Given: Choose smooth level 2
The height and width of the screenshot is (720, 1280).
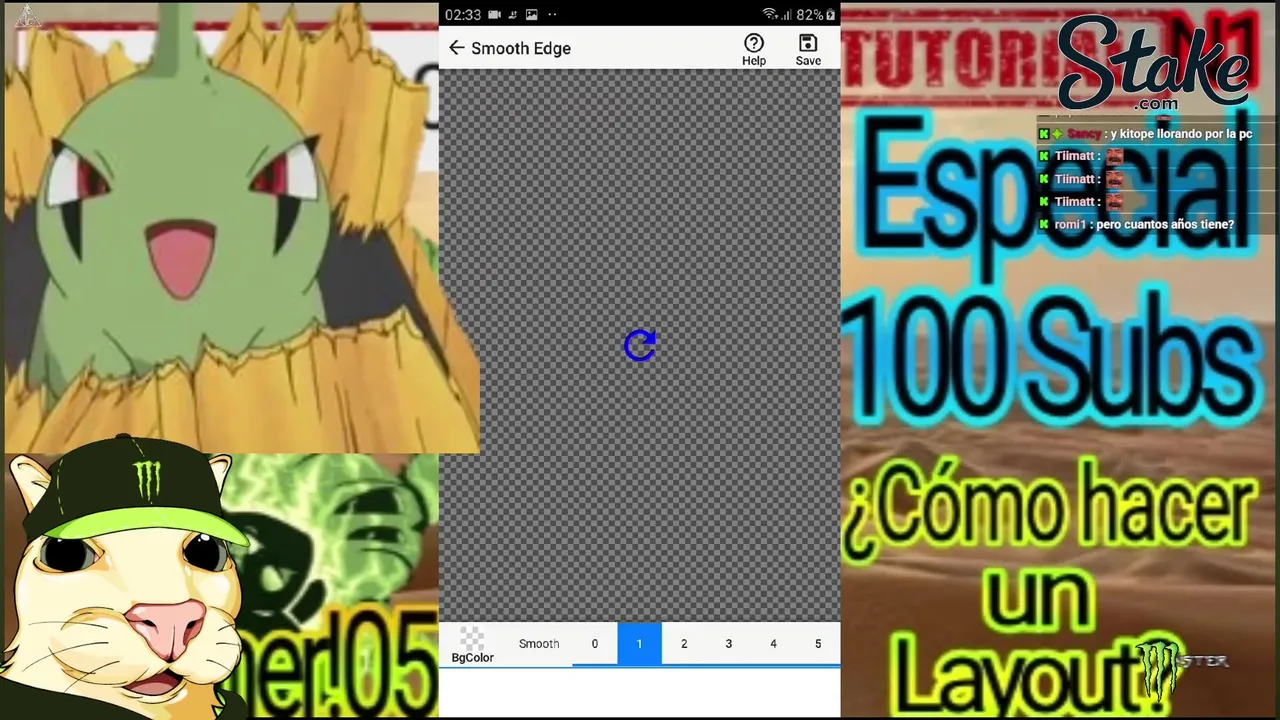Looking at the screenshot, I should coord(684,644).
